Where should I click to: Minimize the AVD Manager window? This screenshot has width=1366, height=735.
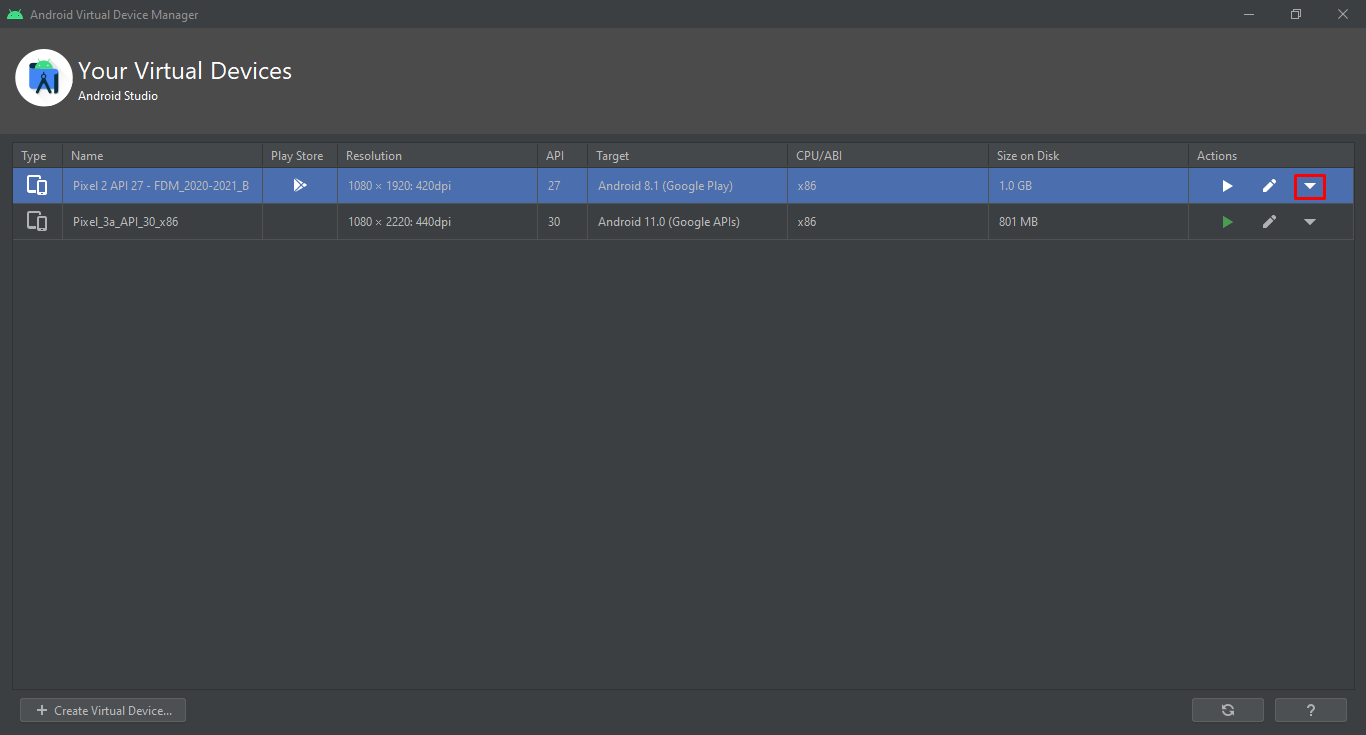pyautogui.click(x=1249, y=14)
